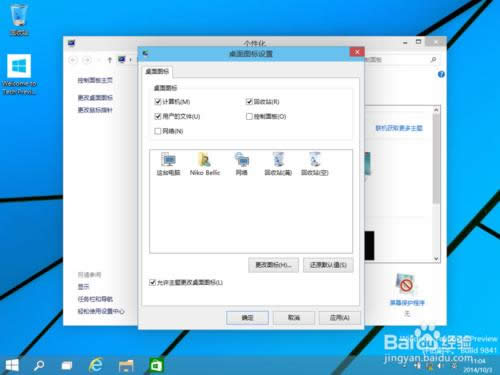The height and width of the screenshot is (375, 500).
Task: Click the themes list scrollbar thumb
Action: pos(436,159)
